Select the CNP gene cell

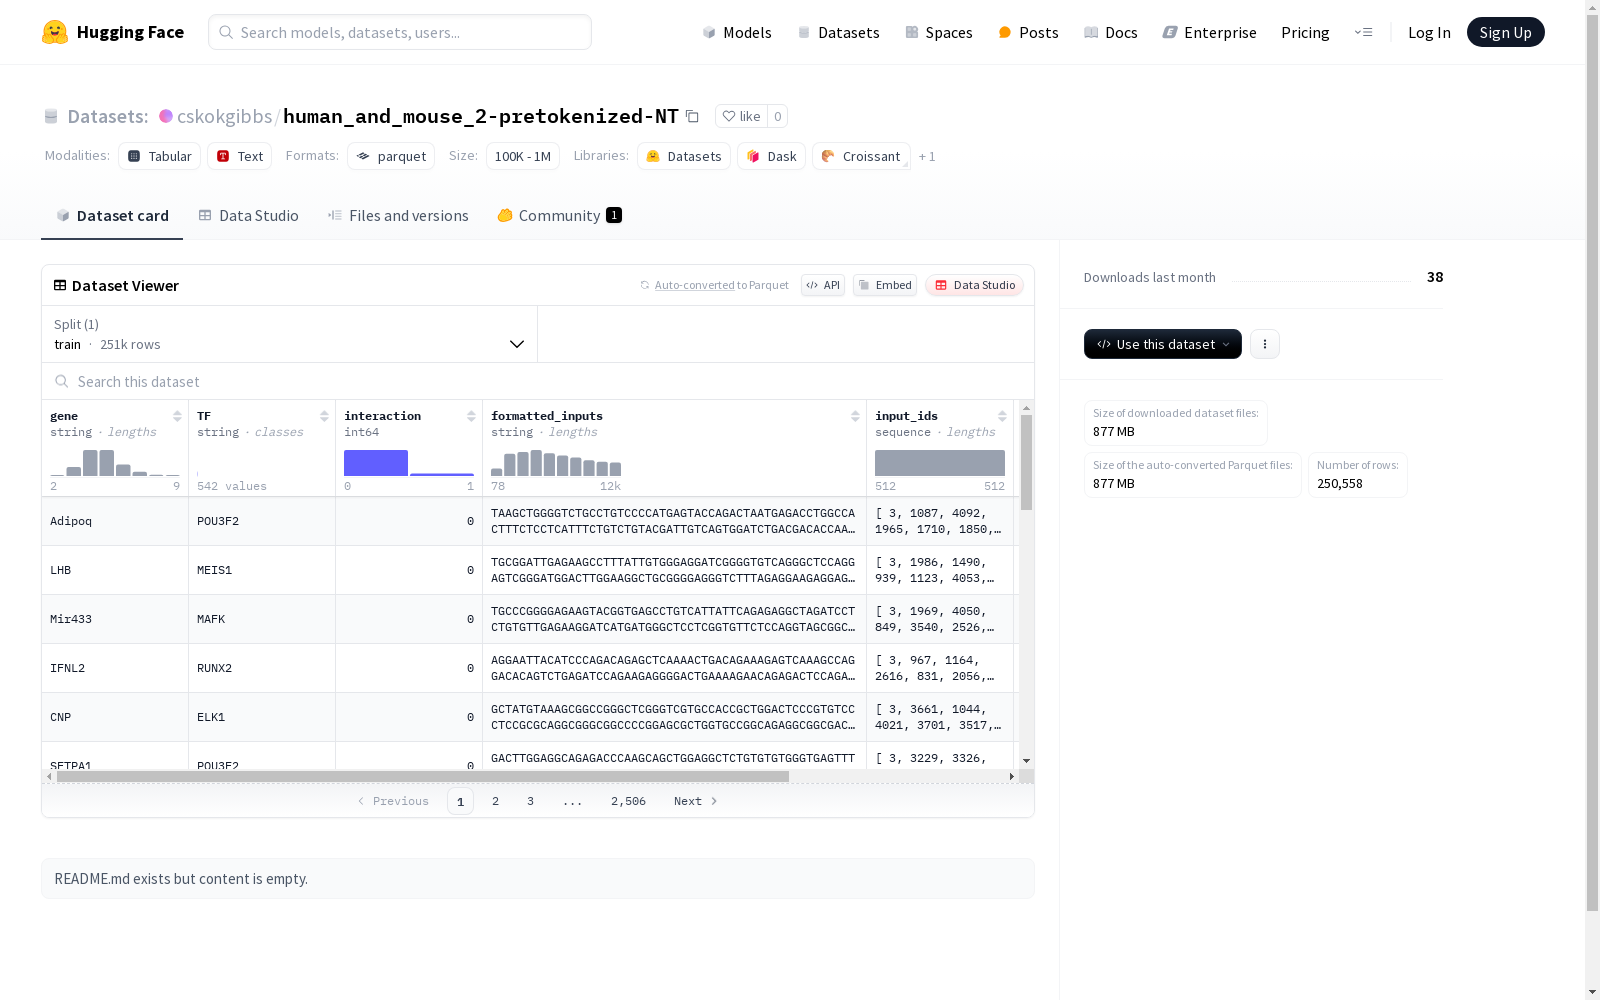click(115, 717)
